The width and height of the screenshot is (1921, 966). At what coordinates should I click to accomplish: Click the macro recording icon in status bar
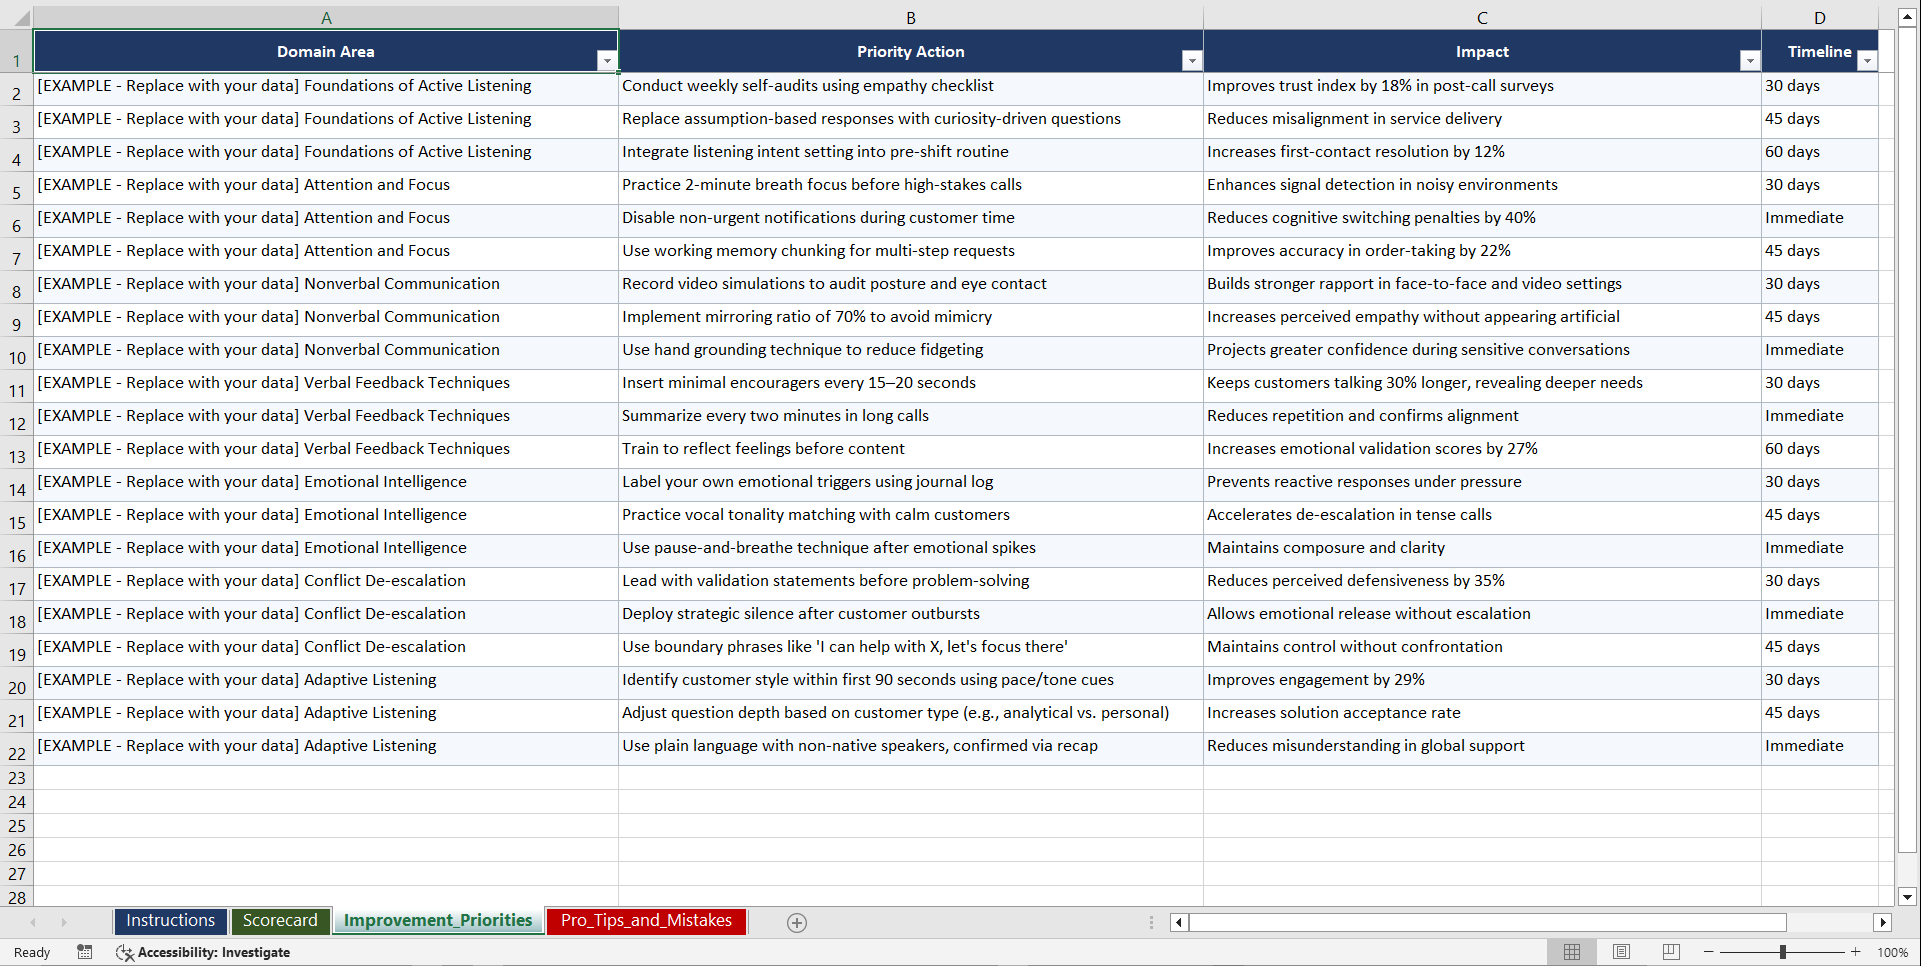85,952
